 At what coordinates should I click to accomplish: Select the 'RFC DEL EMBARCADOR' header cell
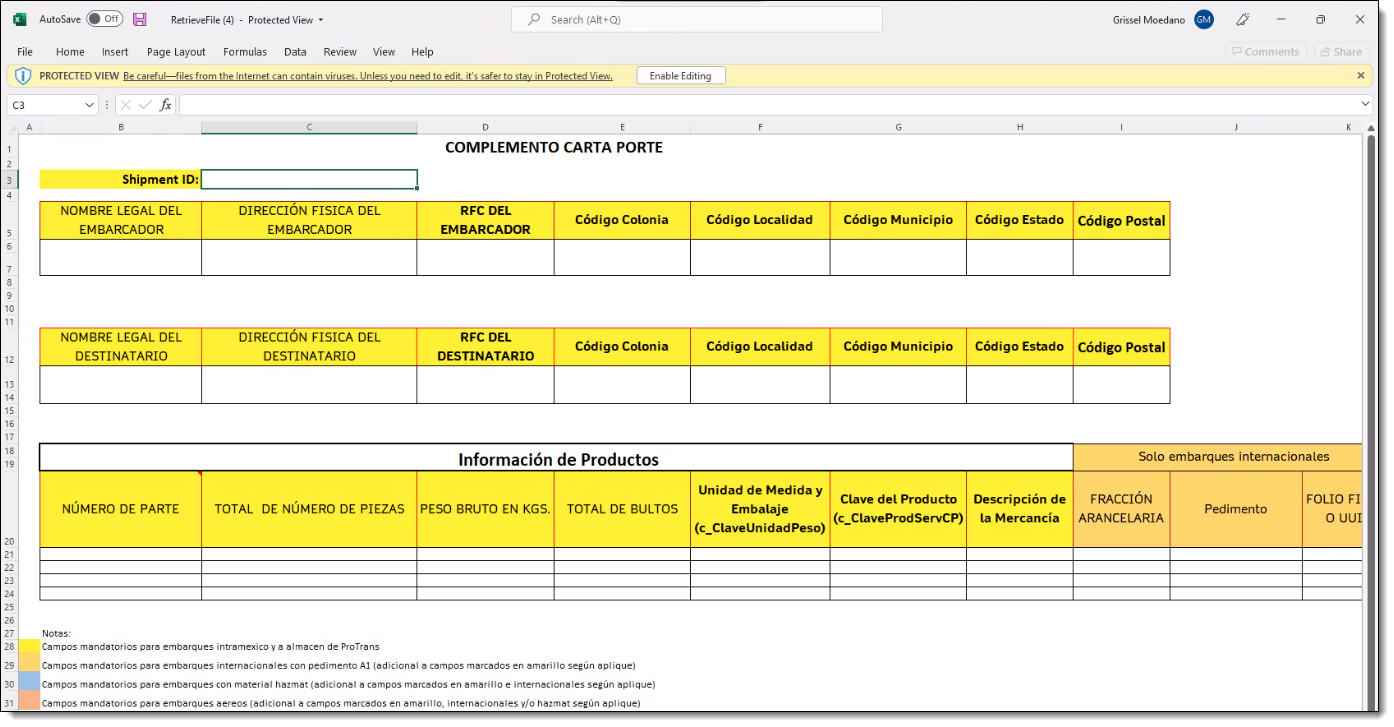pyautogui.click(x=485, y=220)
